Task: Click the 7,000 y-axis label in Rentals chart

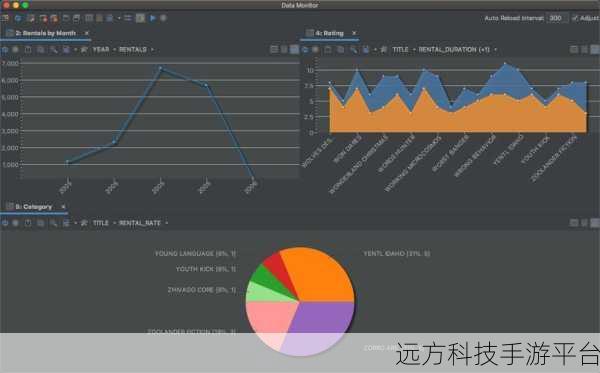Action: 10,63
